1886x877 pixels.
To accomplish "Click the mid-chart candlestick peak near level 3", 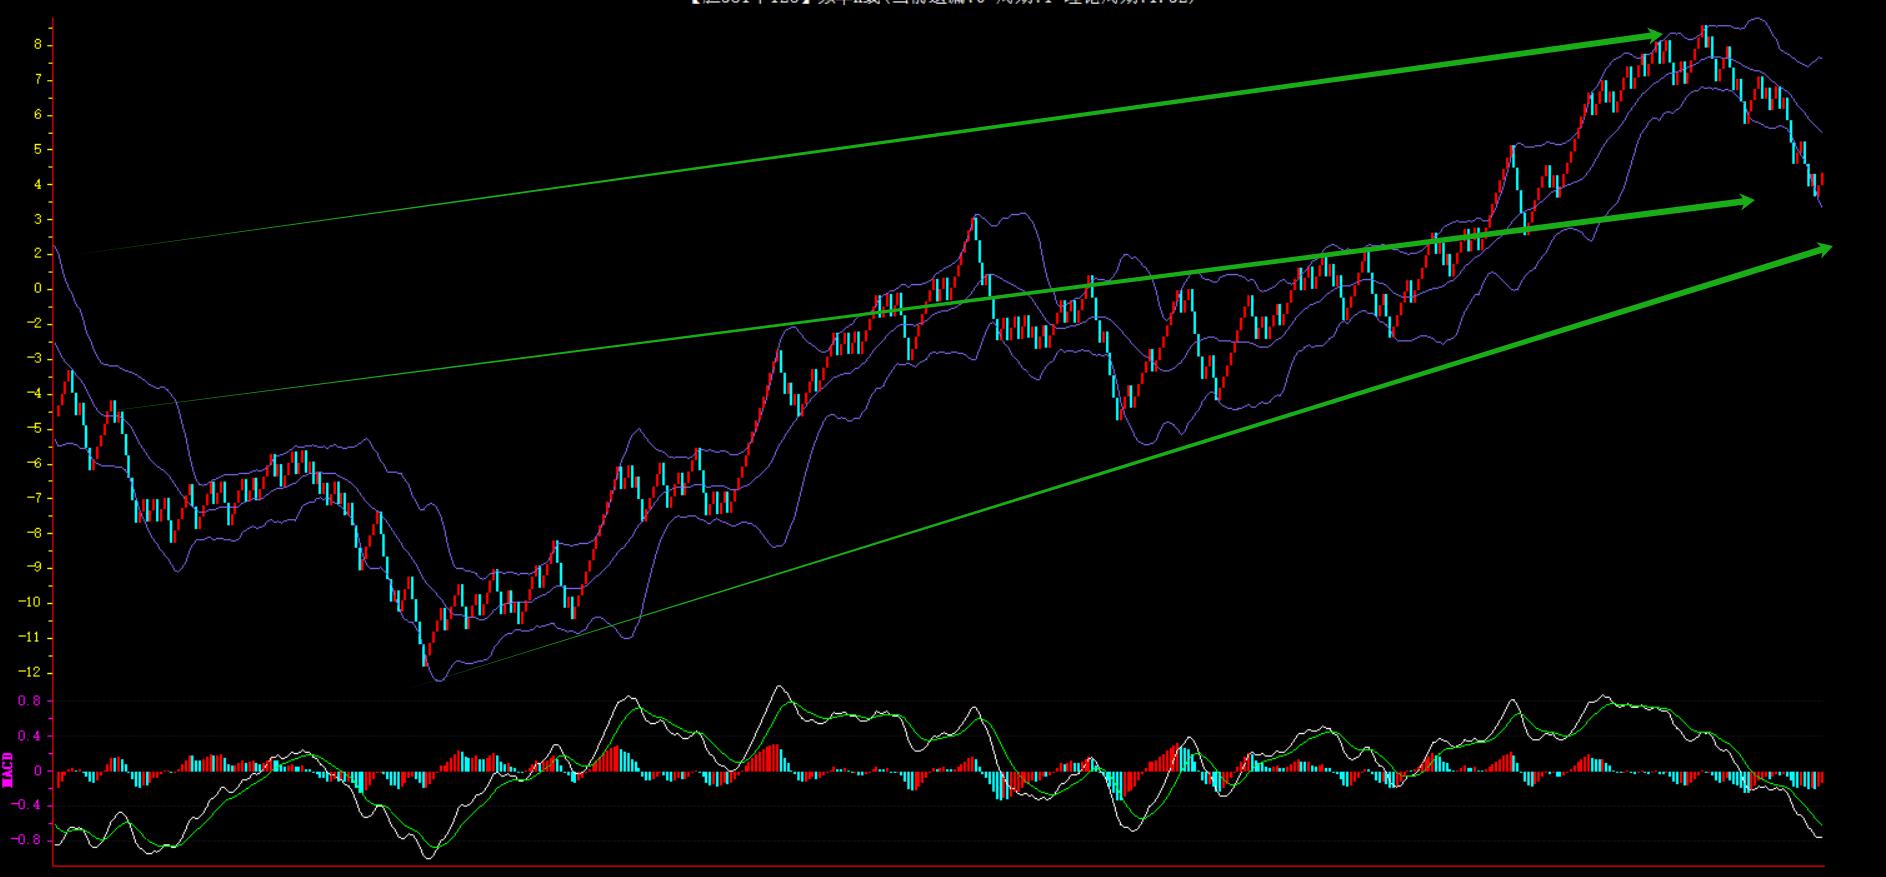I will pyautogui.click(x=974, y=228).
